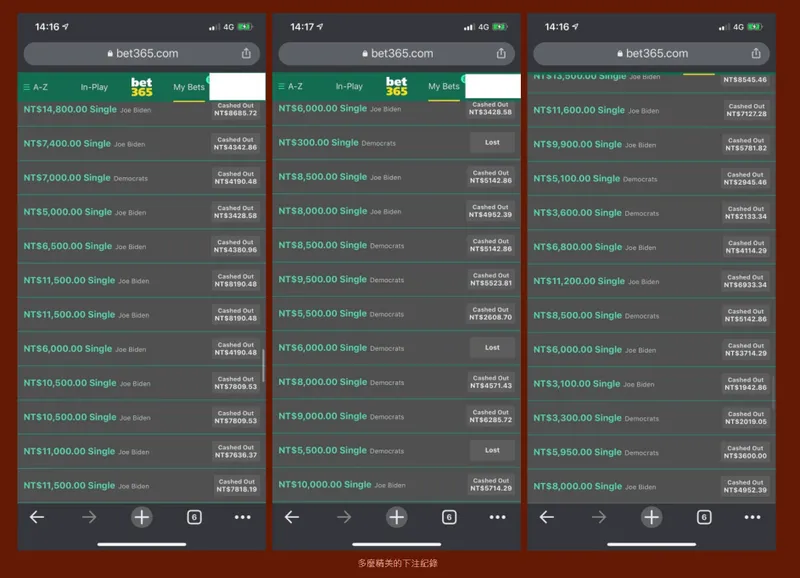Viewport: 800px width, 578px height.
Task: Tap the plus new-tab icon on the middle phone
Action: point(396,517)
